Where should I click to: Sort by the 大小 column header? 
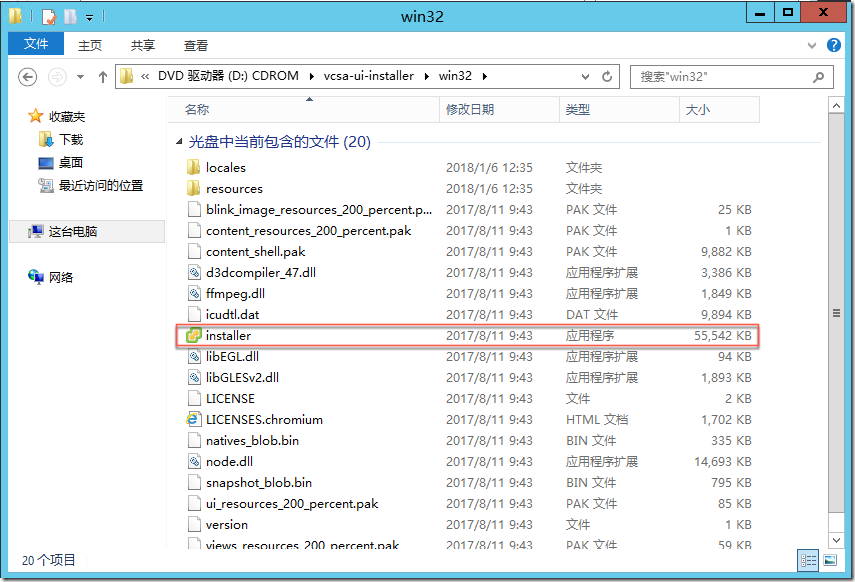(x=719, y=110)
